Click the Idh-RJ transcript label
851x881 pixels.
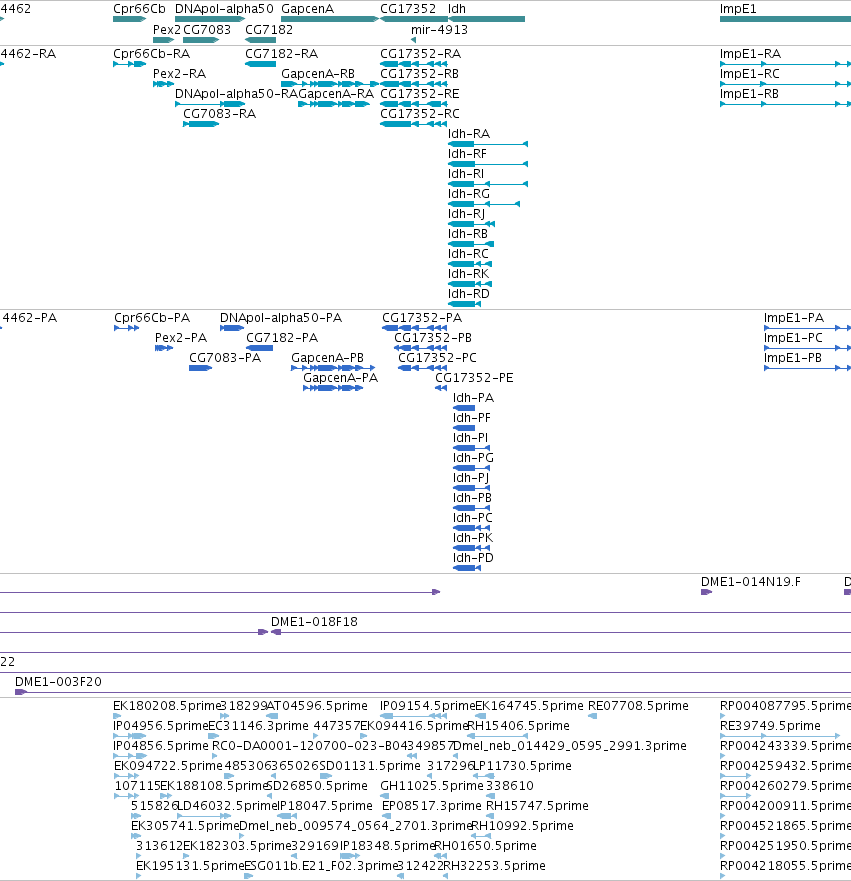466,214
